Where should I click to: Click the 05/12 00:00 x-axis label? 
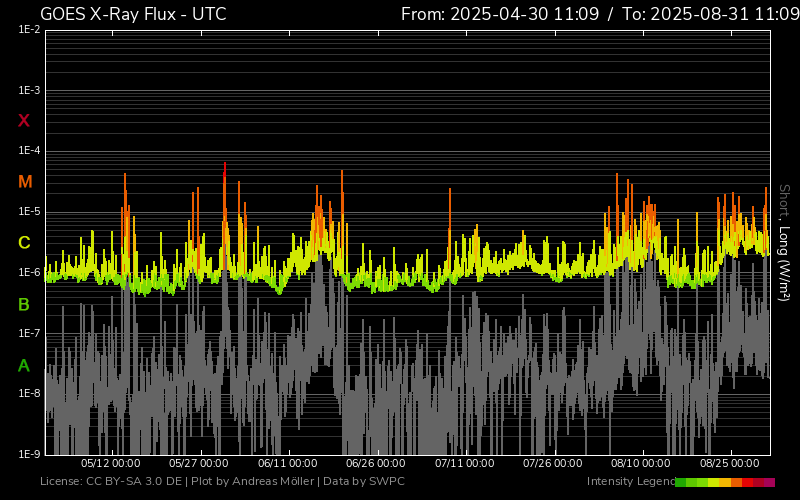[111, 464]
